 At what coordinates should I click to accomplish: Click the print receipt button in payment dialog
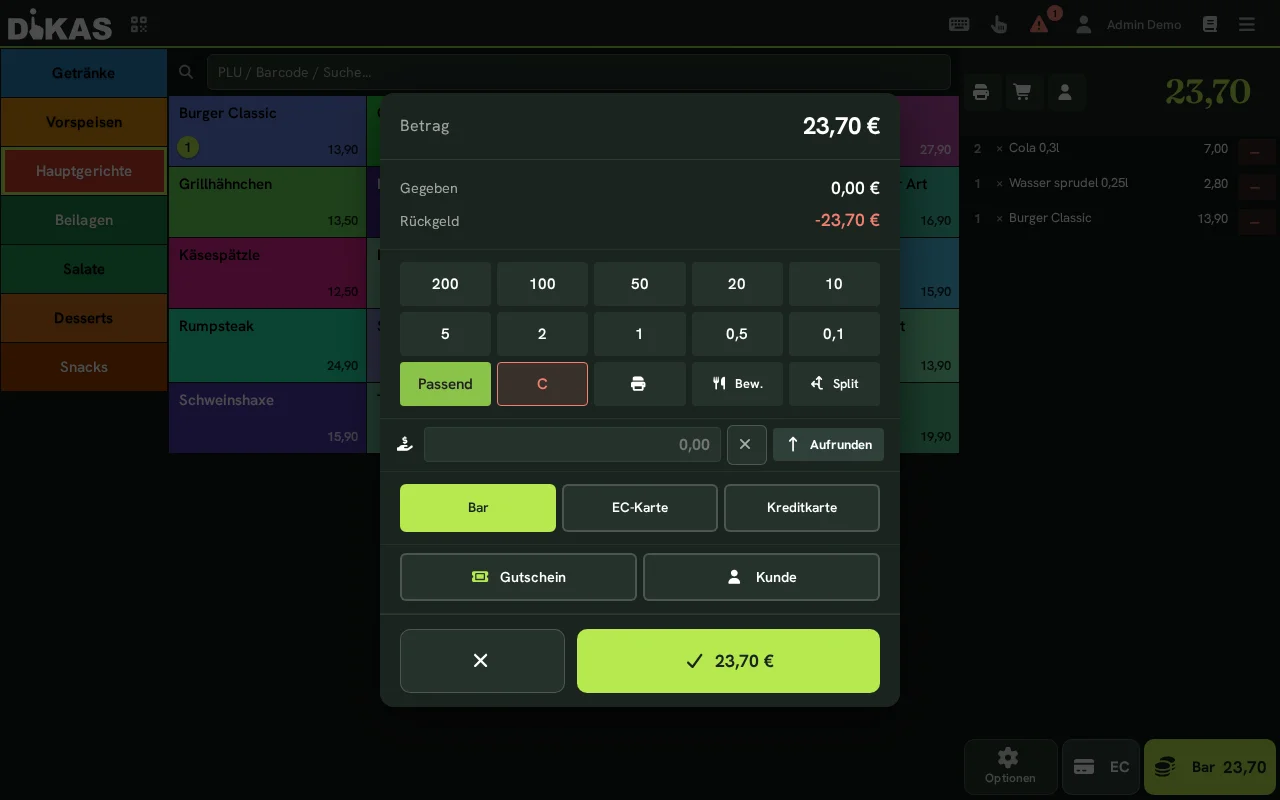[639, 384]
